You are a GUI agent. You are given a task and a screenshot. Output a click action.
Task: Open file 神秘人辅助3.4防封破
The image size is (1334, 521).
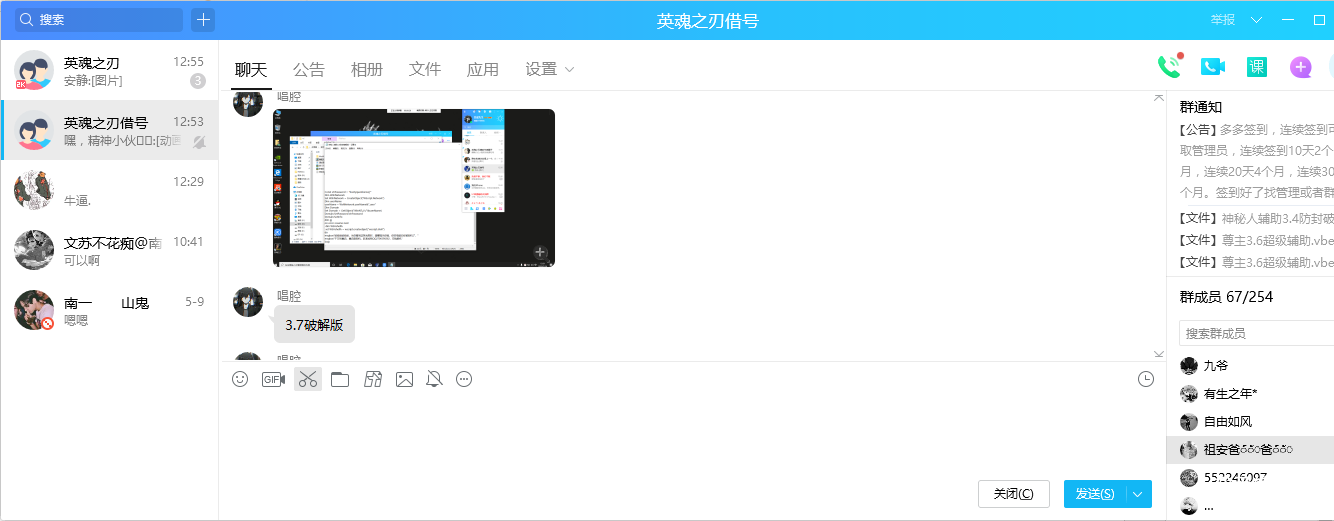(1256, 218)
